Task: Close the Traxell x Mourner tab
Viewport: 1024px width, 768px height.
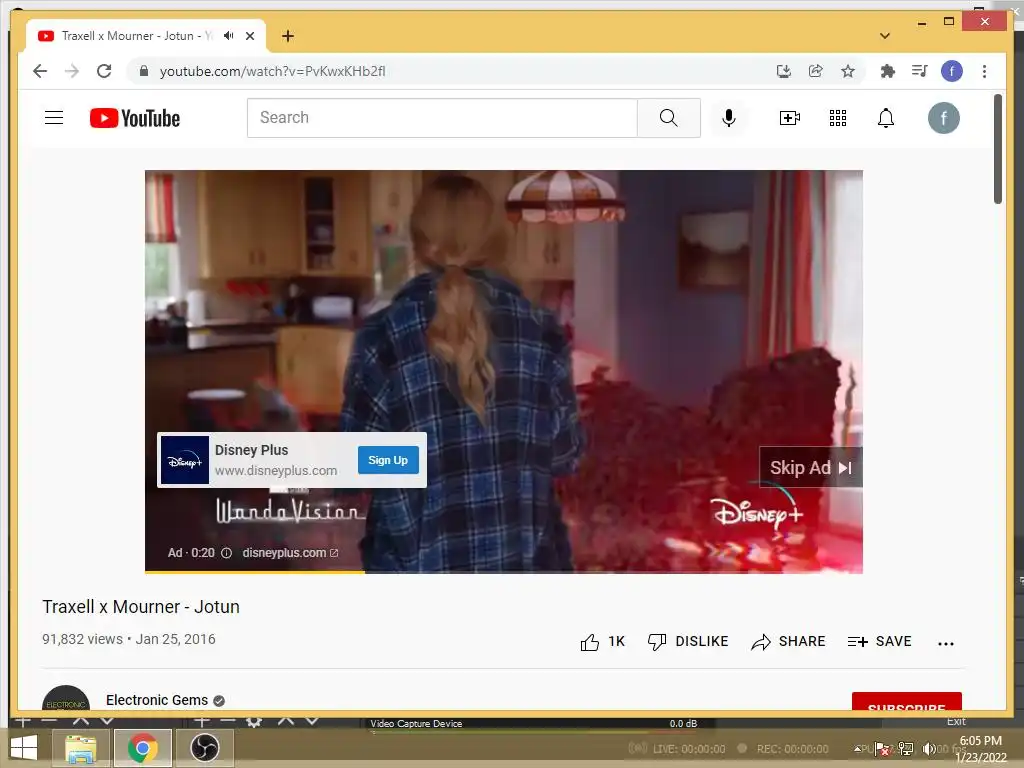Action: (250, 36)
